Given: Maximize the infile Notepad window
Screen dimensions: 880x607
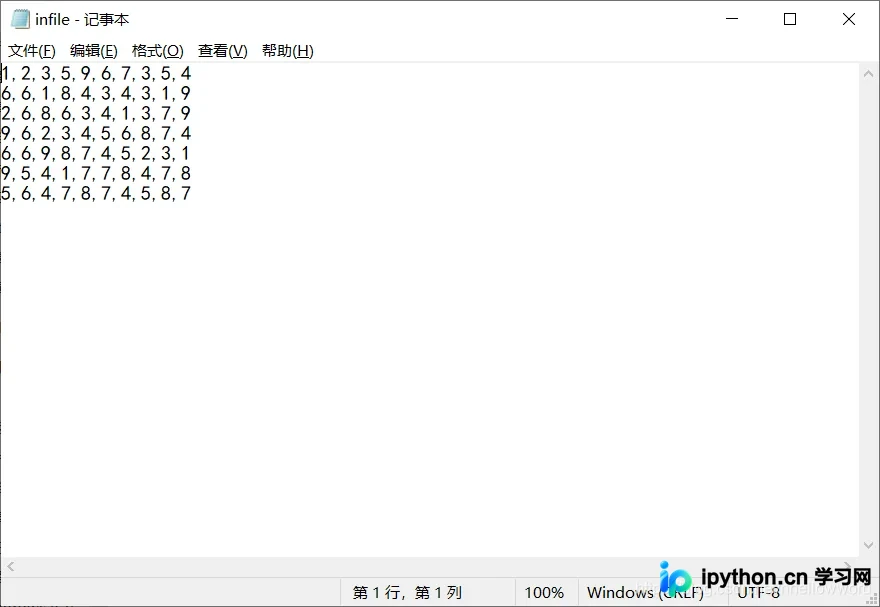Looking at the screenshot, I should tap(790, 19).
